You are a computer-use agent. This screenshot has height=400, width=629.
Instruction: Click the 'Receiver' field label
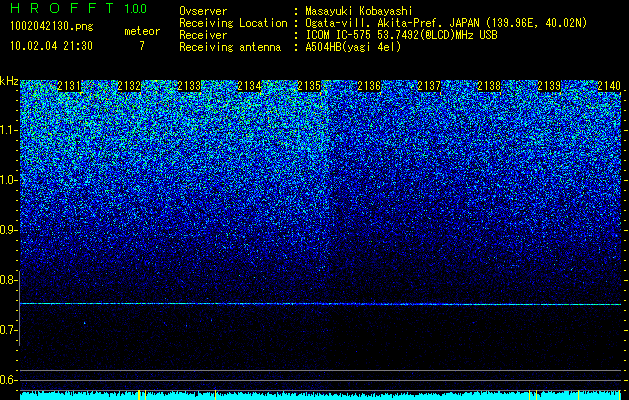tap(203, 35)
